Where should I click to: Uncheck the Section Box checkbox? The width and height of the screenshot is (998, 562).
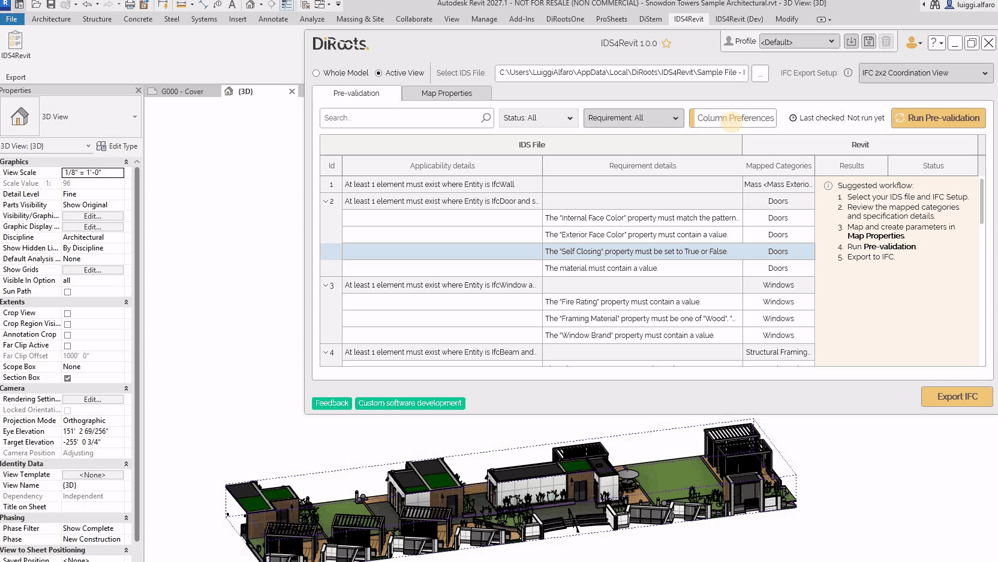(x=67, y=378)
